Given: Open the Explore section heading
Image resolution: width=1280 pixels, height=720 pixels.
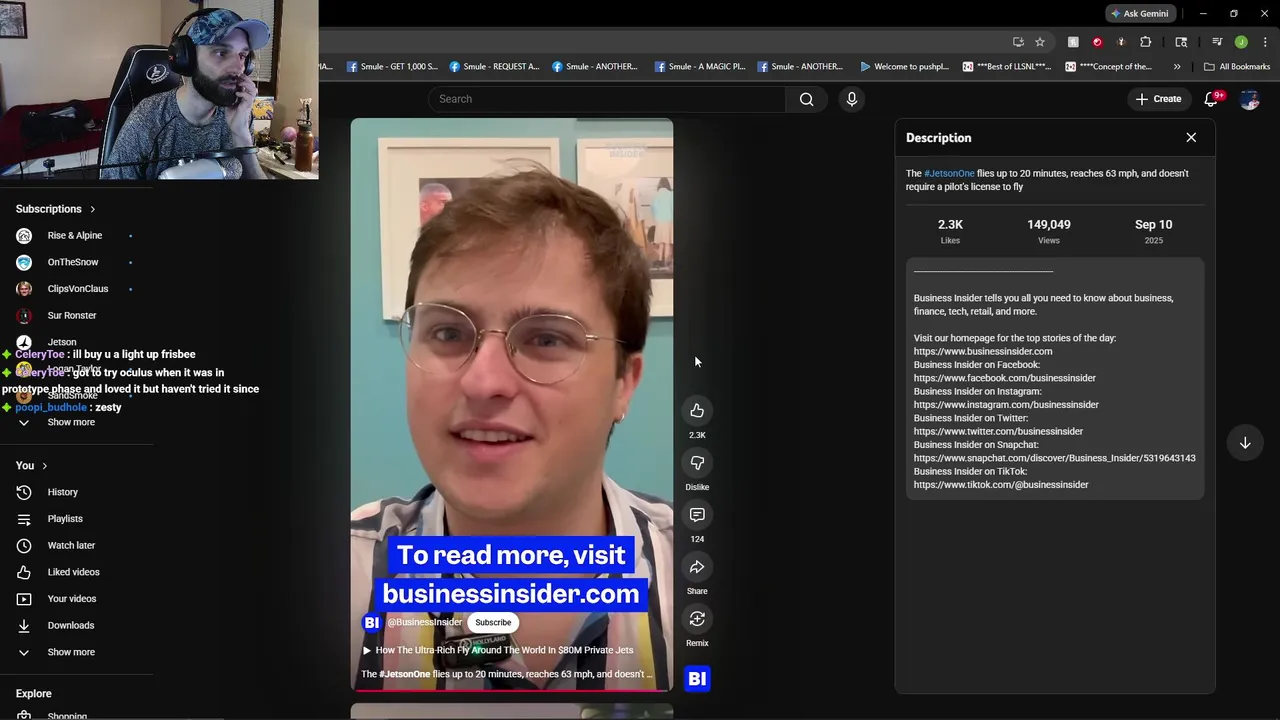Looking at the screenshot, I should click(33, 694).
